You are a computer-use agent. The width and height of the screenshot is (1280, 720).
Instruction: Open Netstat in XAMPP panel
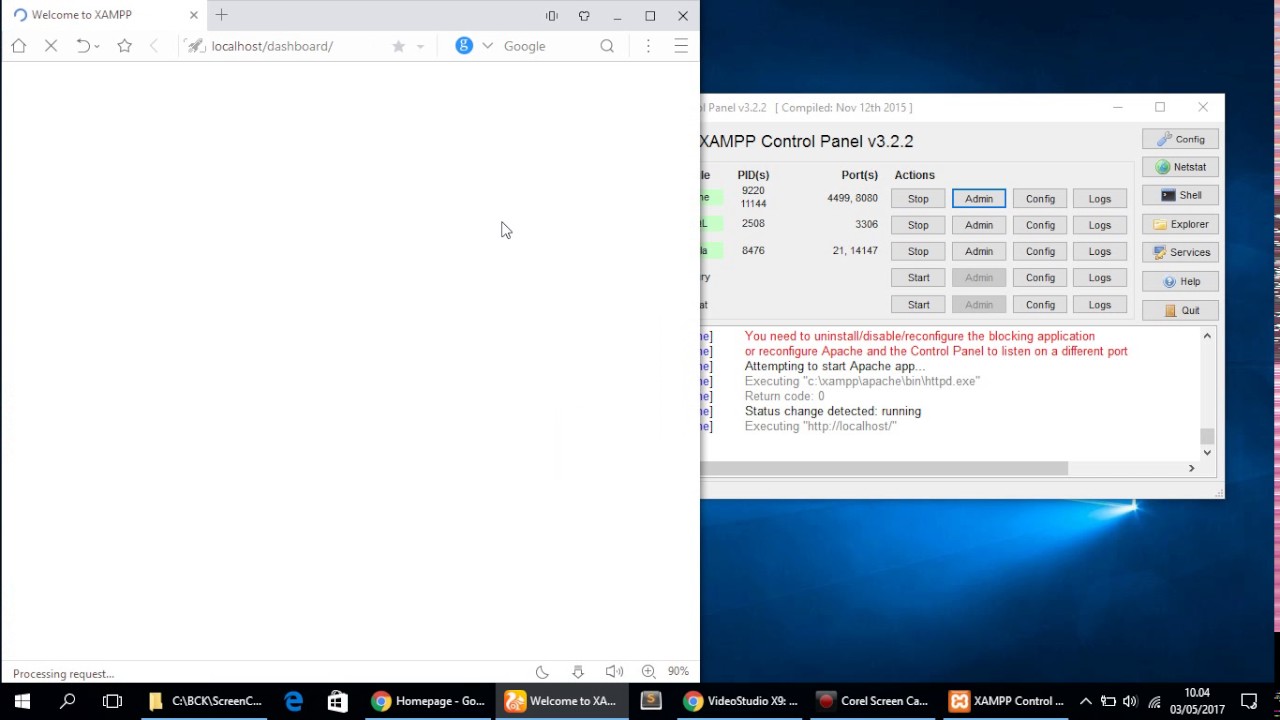(1180, 167)
